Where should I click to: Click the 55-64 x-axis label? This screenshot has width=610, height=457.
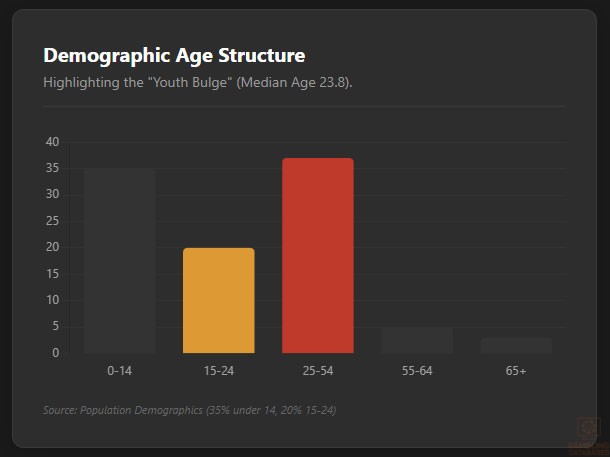[417, 371]
